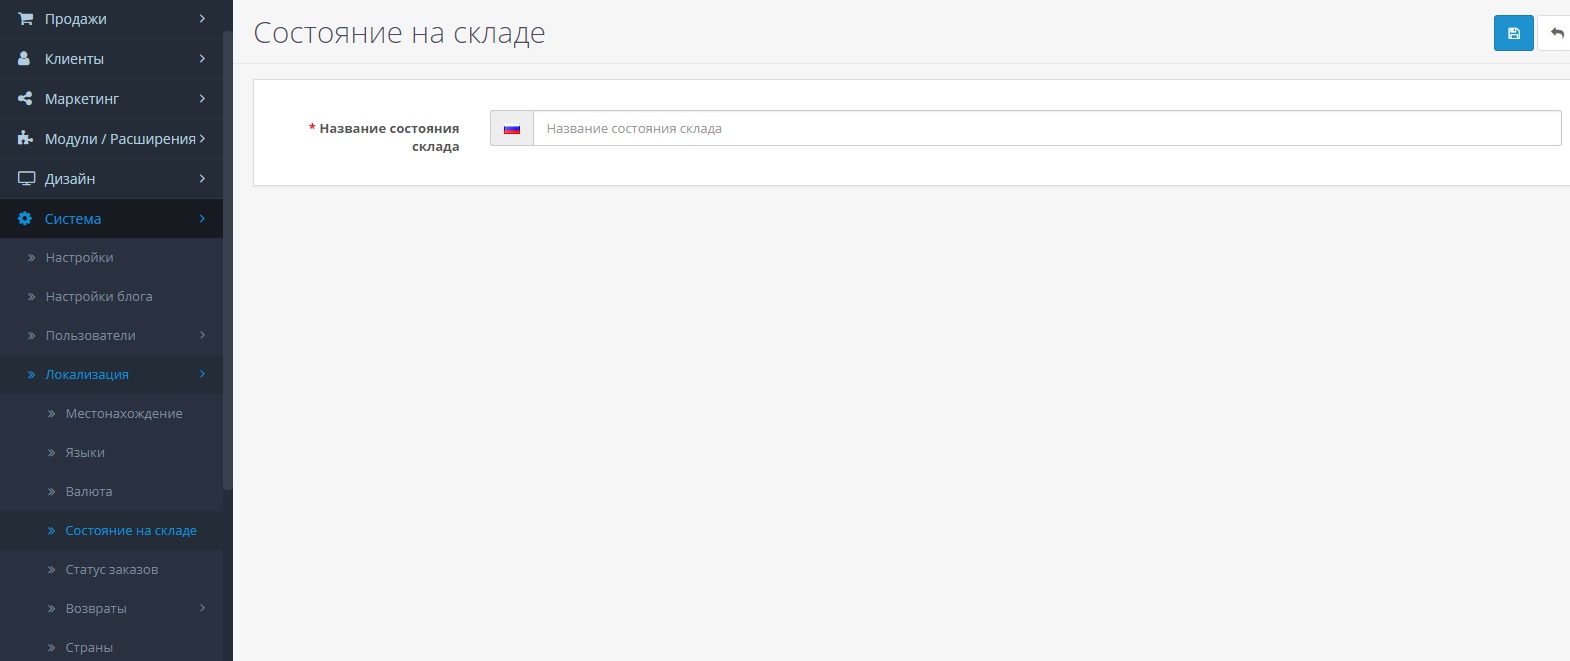Expand the Возвраты submenu chevron
1570x661 pixels.
tap(202, 608)
